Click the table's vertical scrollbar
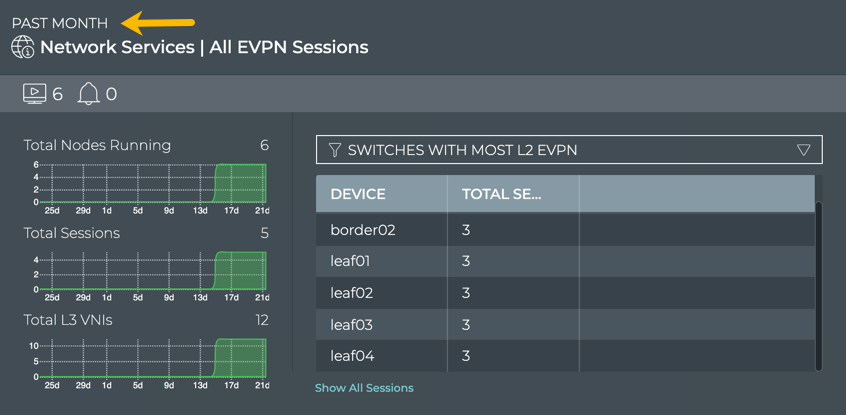The width and height of the screenshot is (846, 415). (x=819, y=285)
